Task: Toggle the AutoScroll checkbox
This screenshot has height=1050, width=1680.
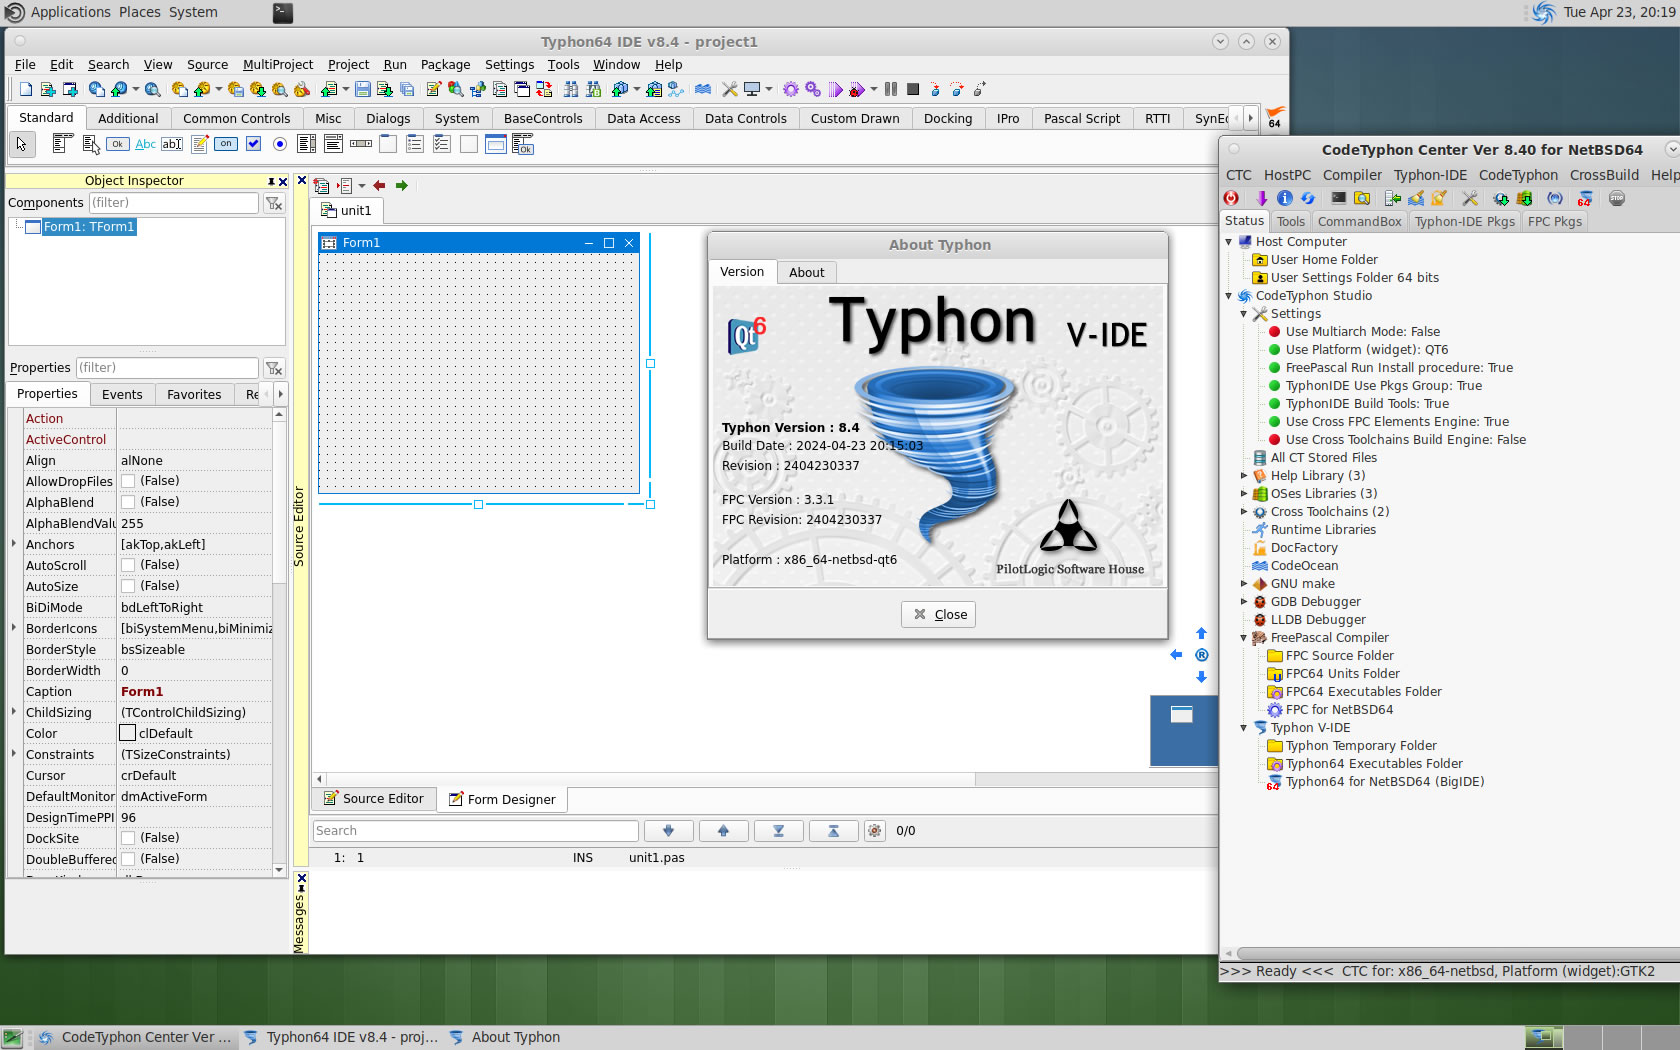Action: 128,565
